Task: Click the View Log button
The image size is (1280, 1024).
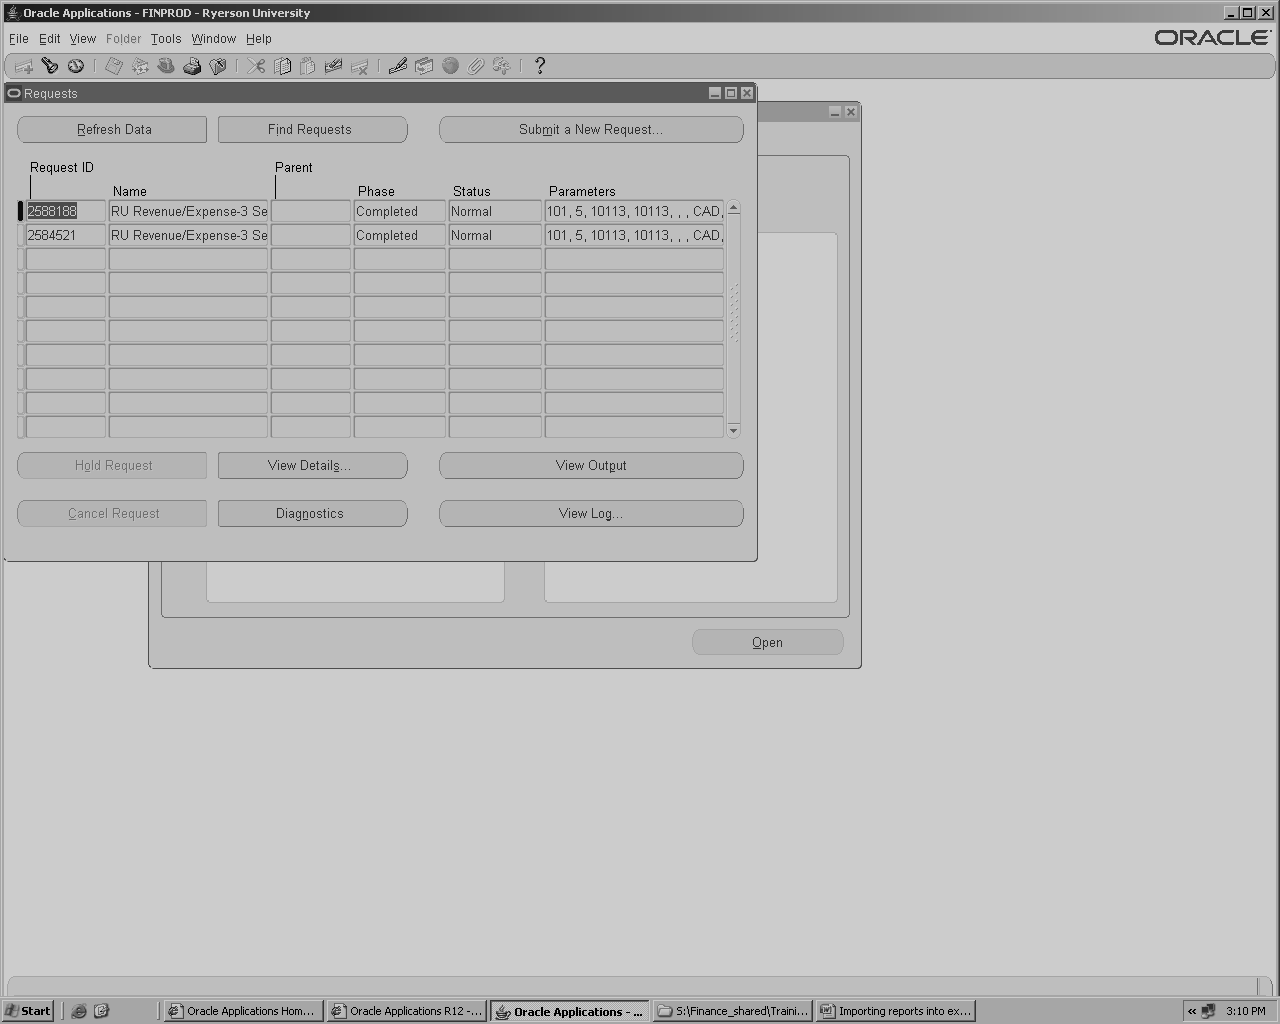Action: [x=590, y=514]
